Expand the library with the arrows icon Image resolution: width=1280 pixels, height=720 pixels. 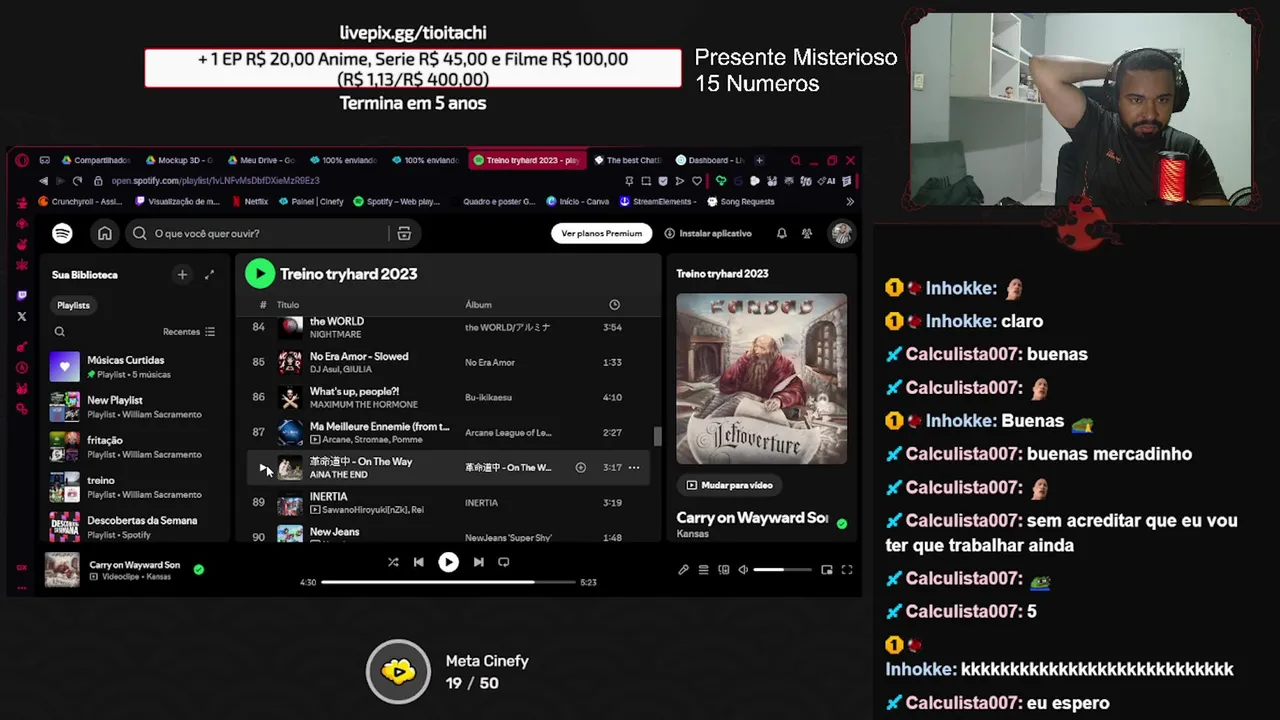coord(209,274)
